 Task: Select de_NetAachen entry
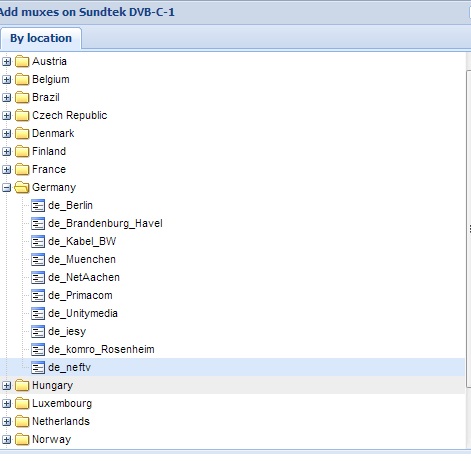(x=84, y=277)
